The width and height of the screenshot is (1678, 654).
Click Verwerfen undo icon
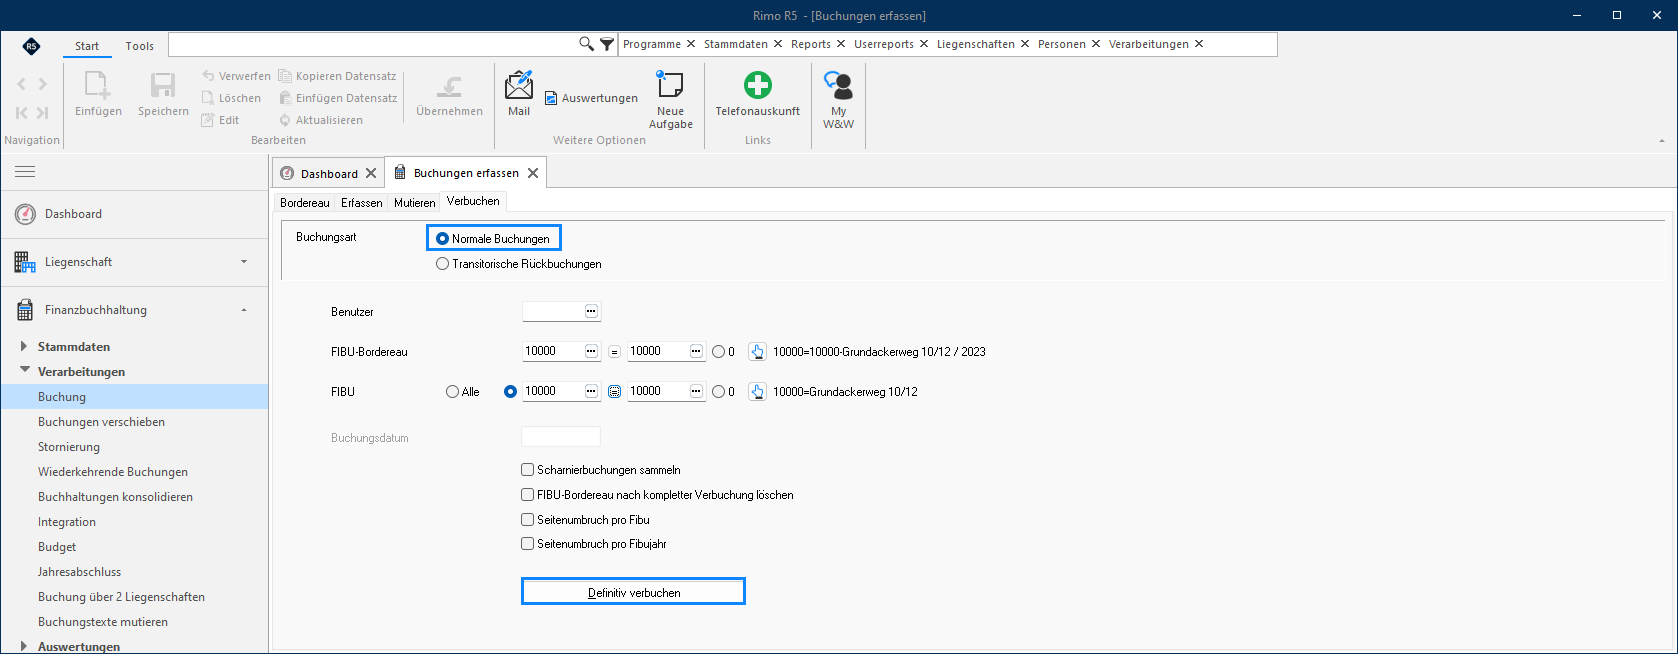(208, 76)
